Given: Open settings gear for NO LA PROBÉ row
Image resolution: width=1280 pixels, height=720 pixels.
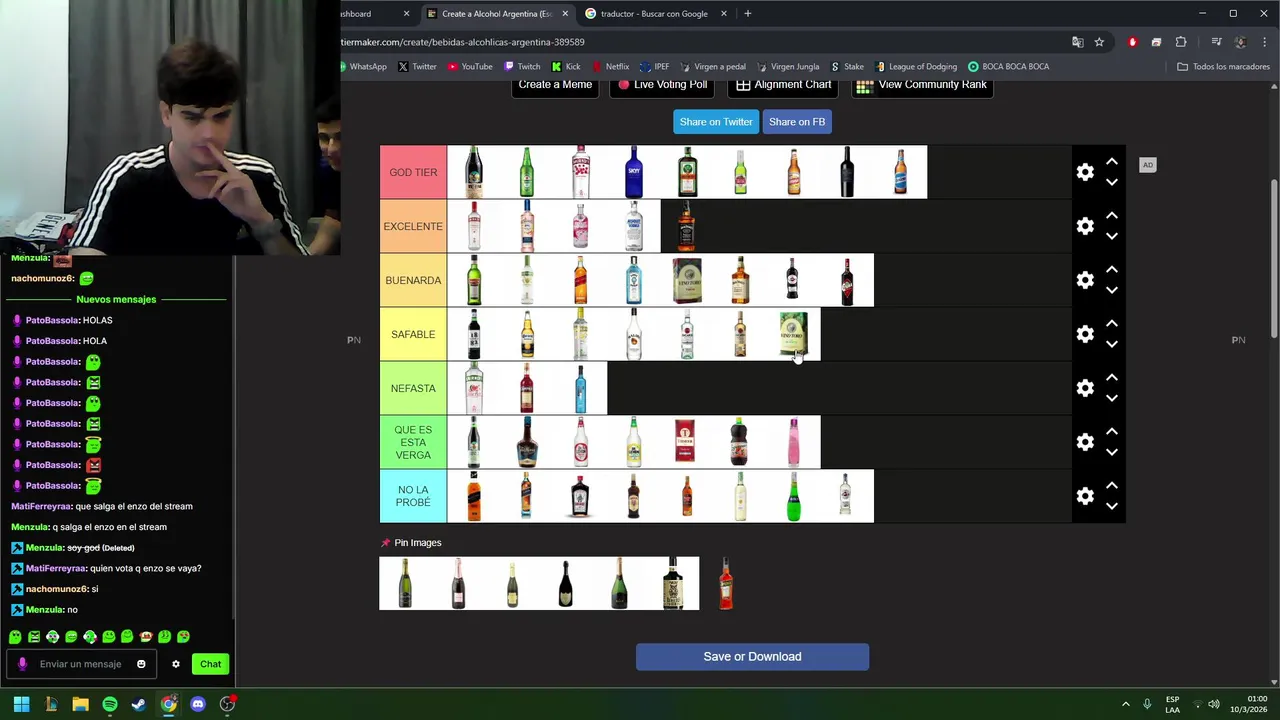Looking at the screenshot, I should [x=1085, y=496].
